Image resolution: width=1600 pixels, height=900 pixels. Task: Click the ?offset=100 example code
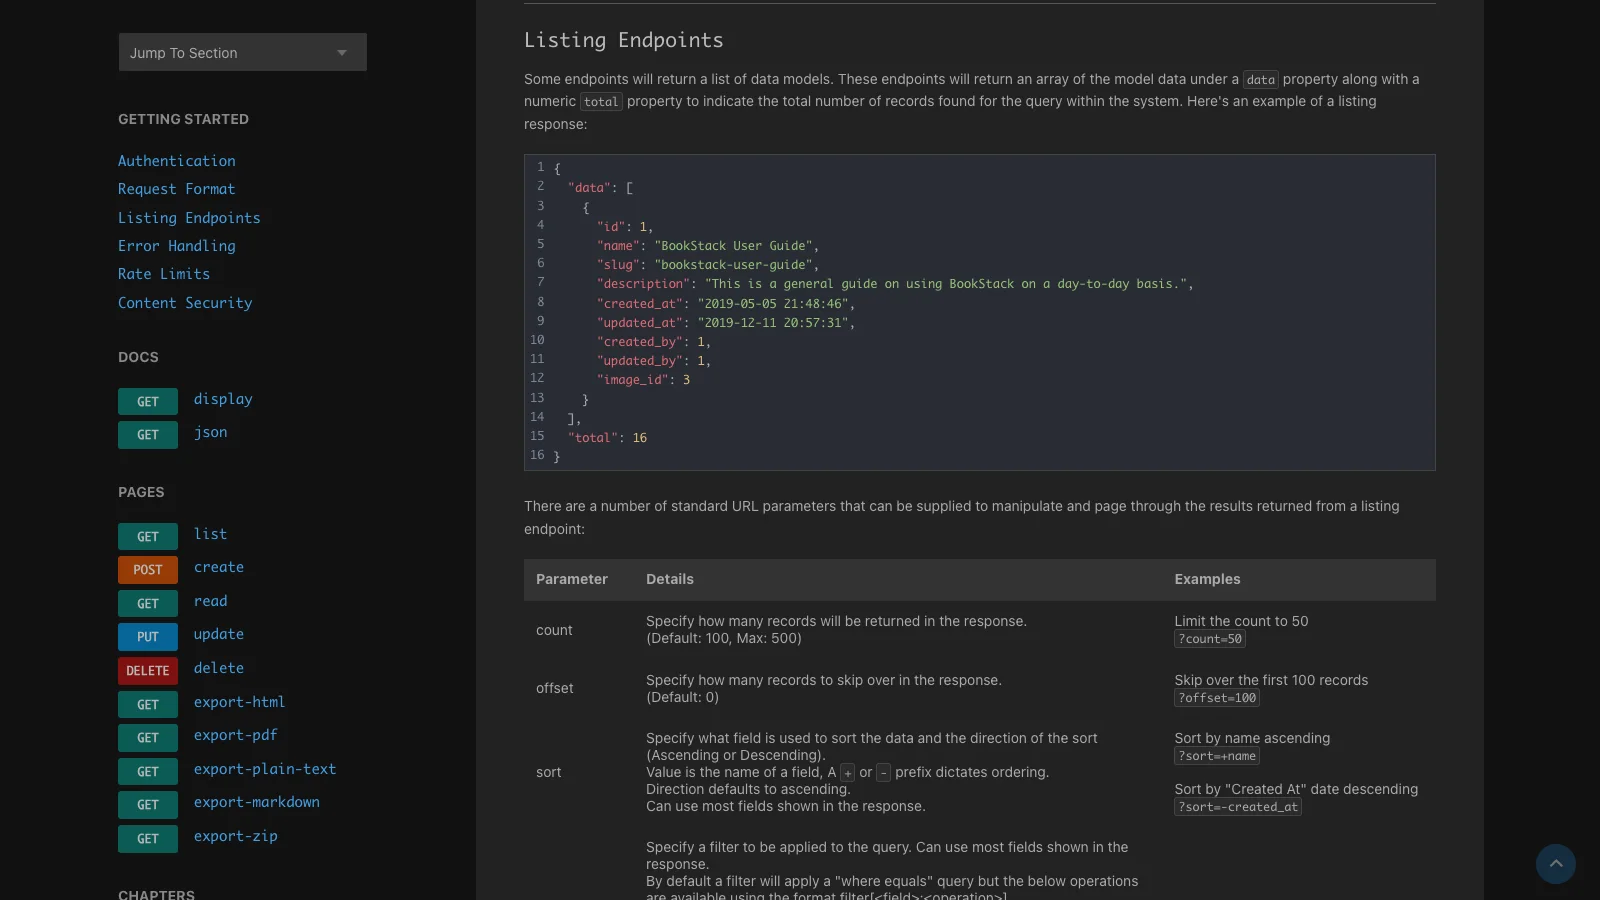[x=1217, y=698]
